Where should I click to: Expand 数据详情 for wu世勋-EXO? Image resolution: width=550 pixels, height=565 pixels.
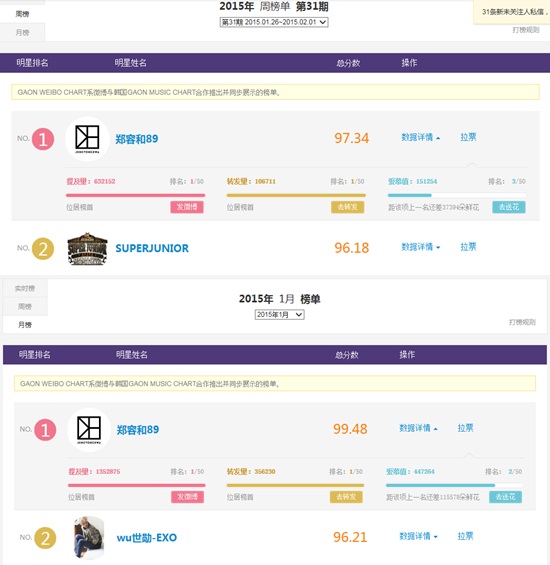(418, 536)
